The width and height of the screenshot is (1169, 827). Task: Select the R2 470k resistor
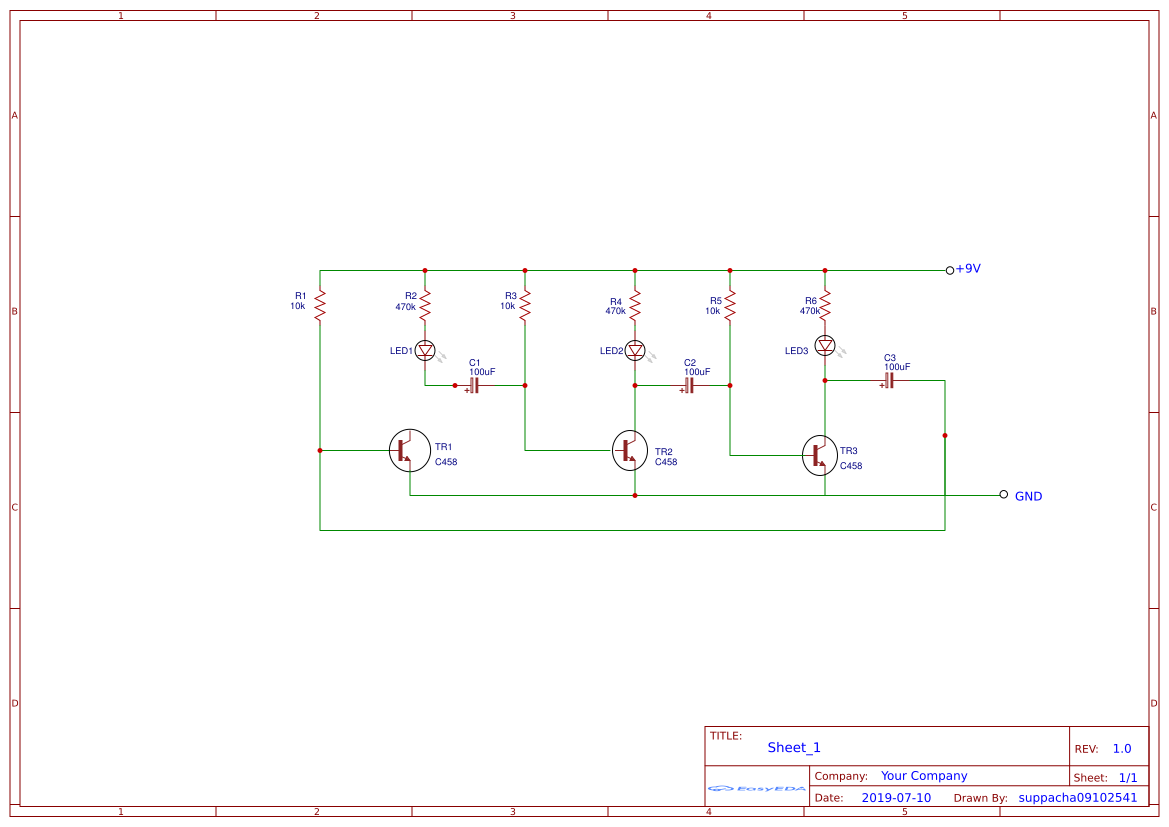(x=425, y=305)
